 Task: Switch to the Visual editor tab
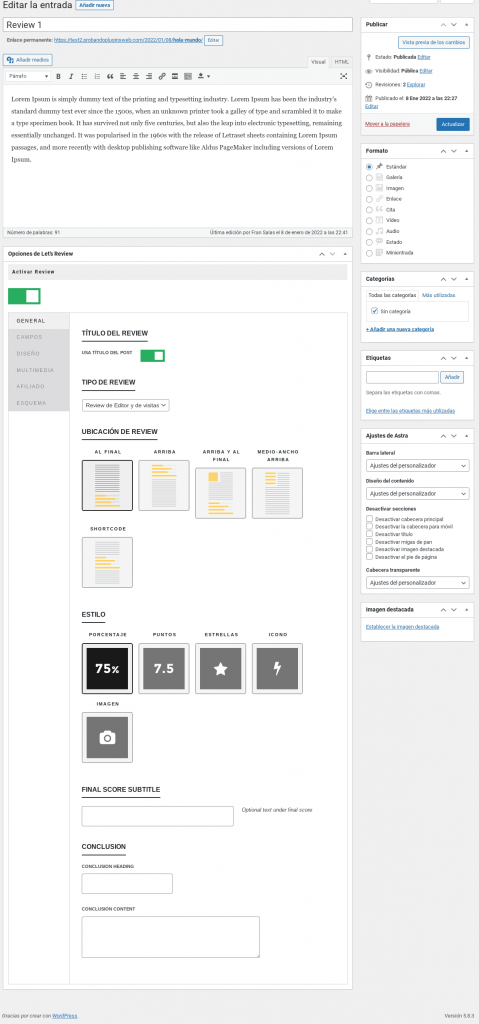(x=318, y=62)
